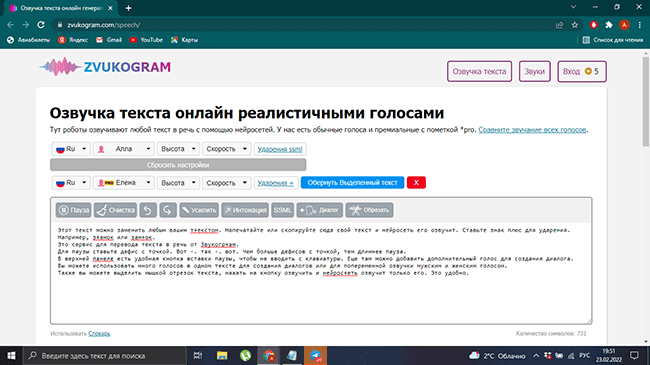
Task: Click the redo arrow in the editor toolbar
Action: coord(168,210)
